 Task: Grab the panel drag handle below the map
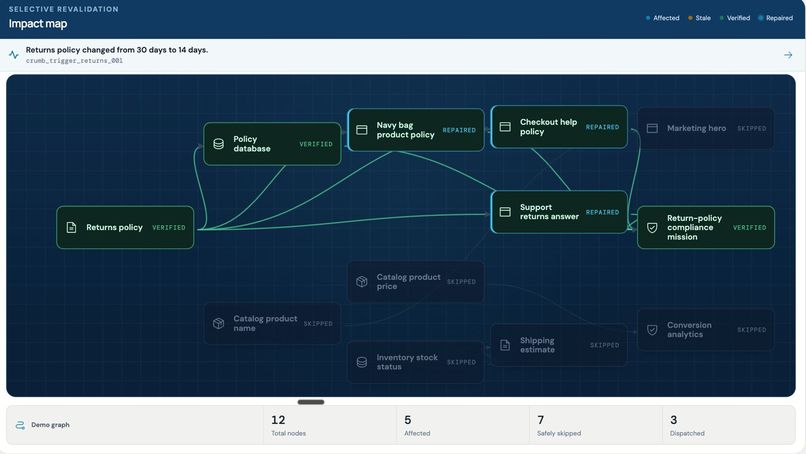click(310, 402)
